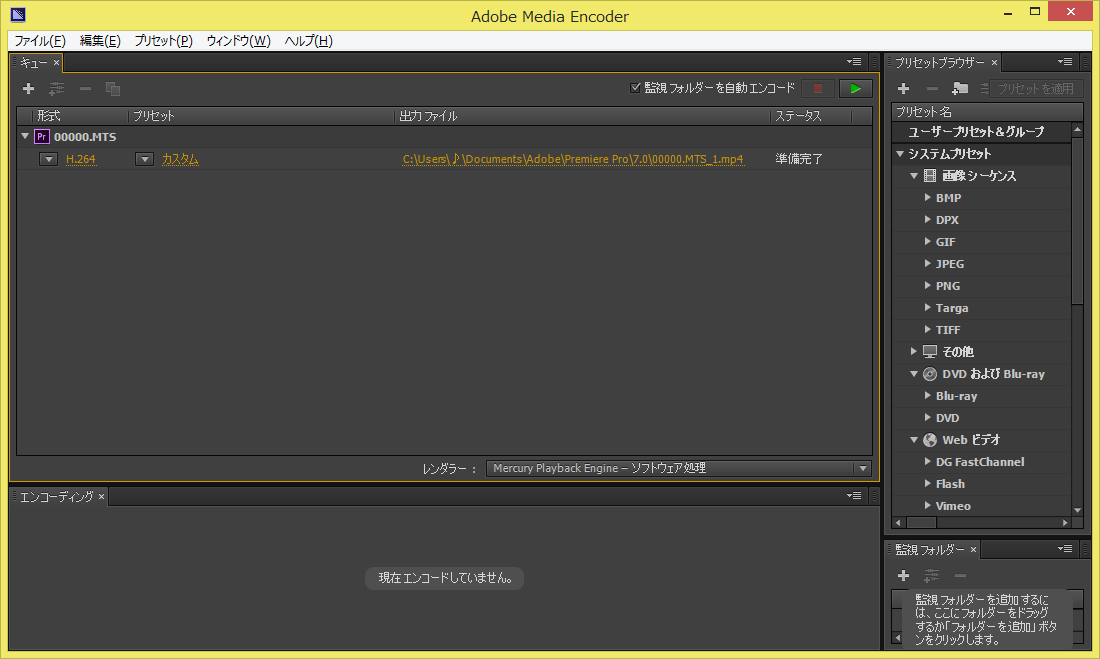
Task: Open the プリセット(P) menu
Action: tap(163, 41)
